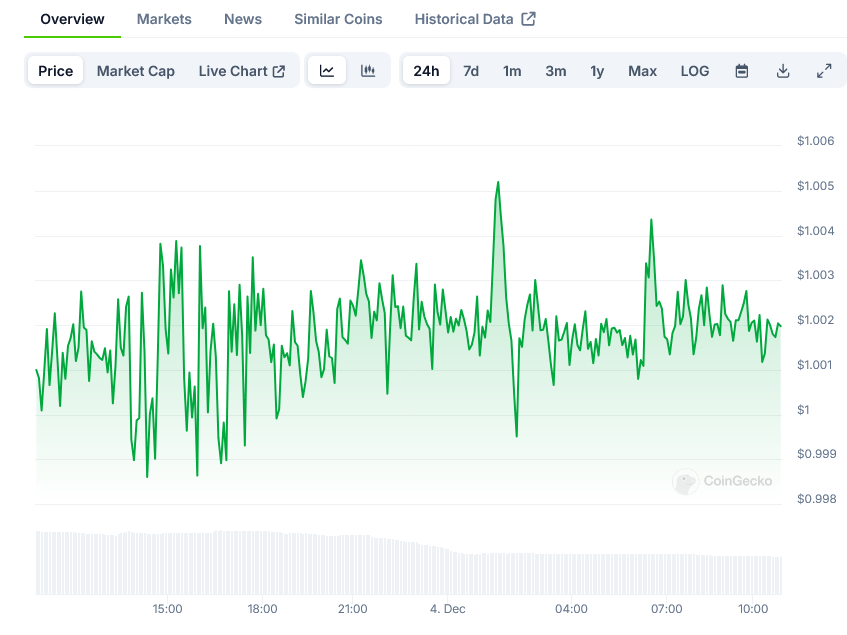Image resolution: width=847 pixels, height=635 pixels.
Task: Select the Price view toggle
Action: click(x=56, y=71)
